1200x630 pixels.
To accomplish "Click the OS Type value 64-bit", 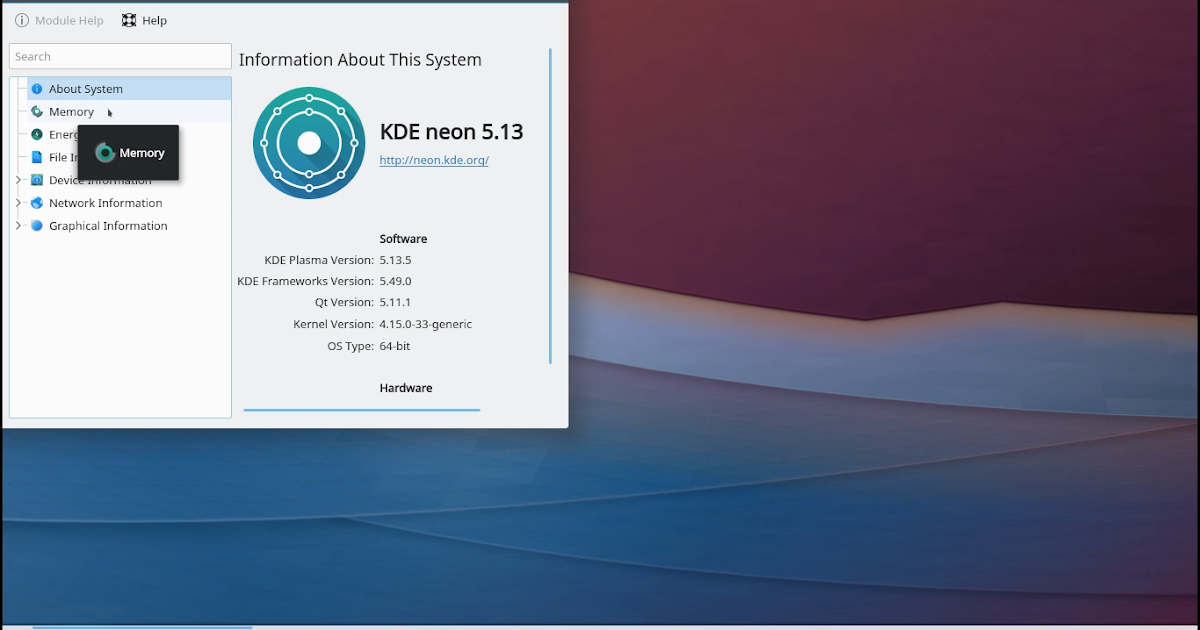I will point(395,346).
